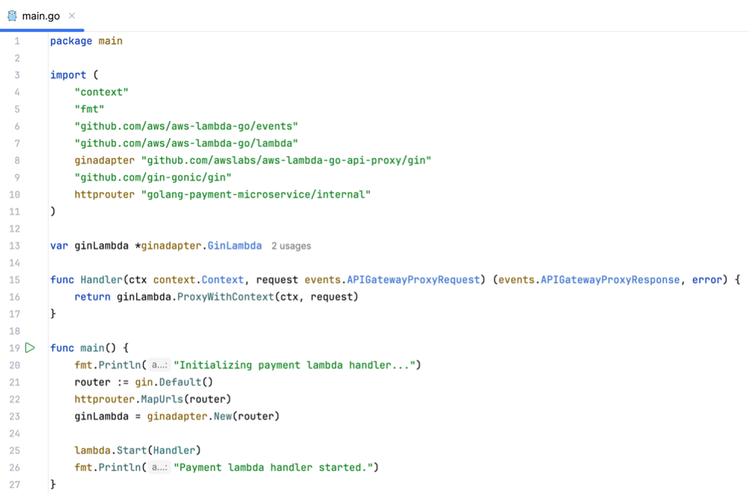750x495 pixels.
Task: Click line number 3 beside import
Action: tap(17, 75)
